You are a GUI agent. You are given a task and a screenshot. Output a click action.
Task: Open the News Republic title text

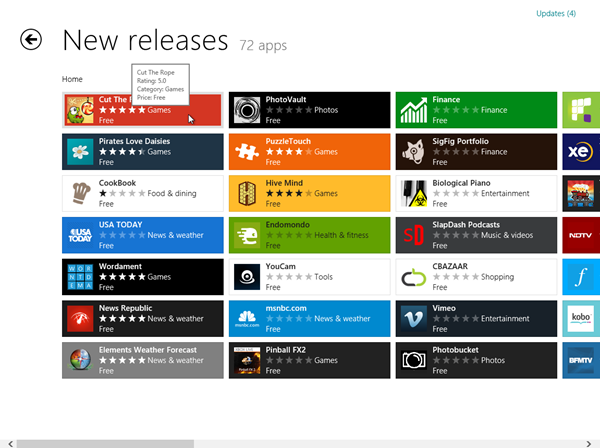pyautogui.click(x=126, y=308)
